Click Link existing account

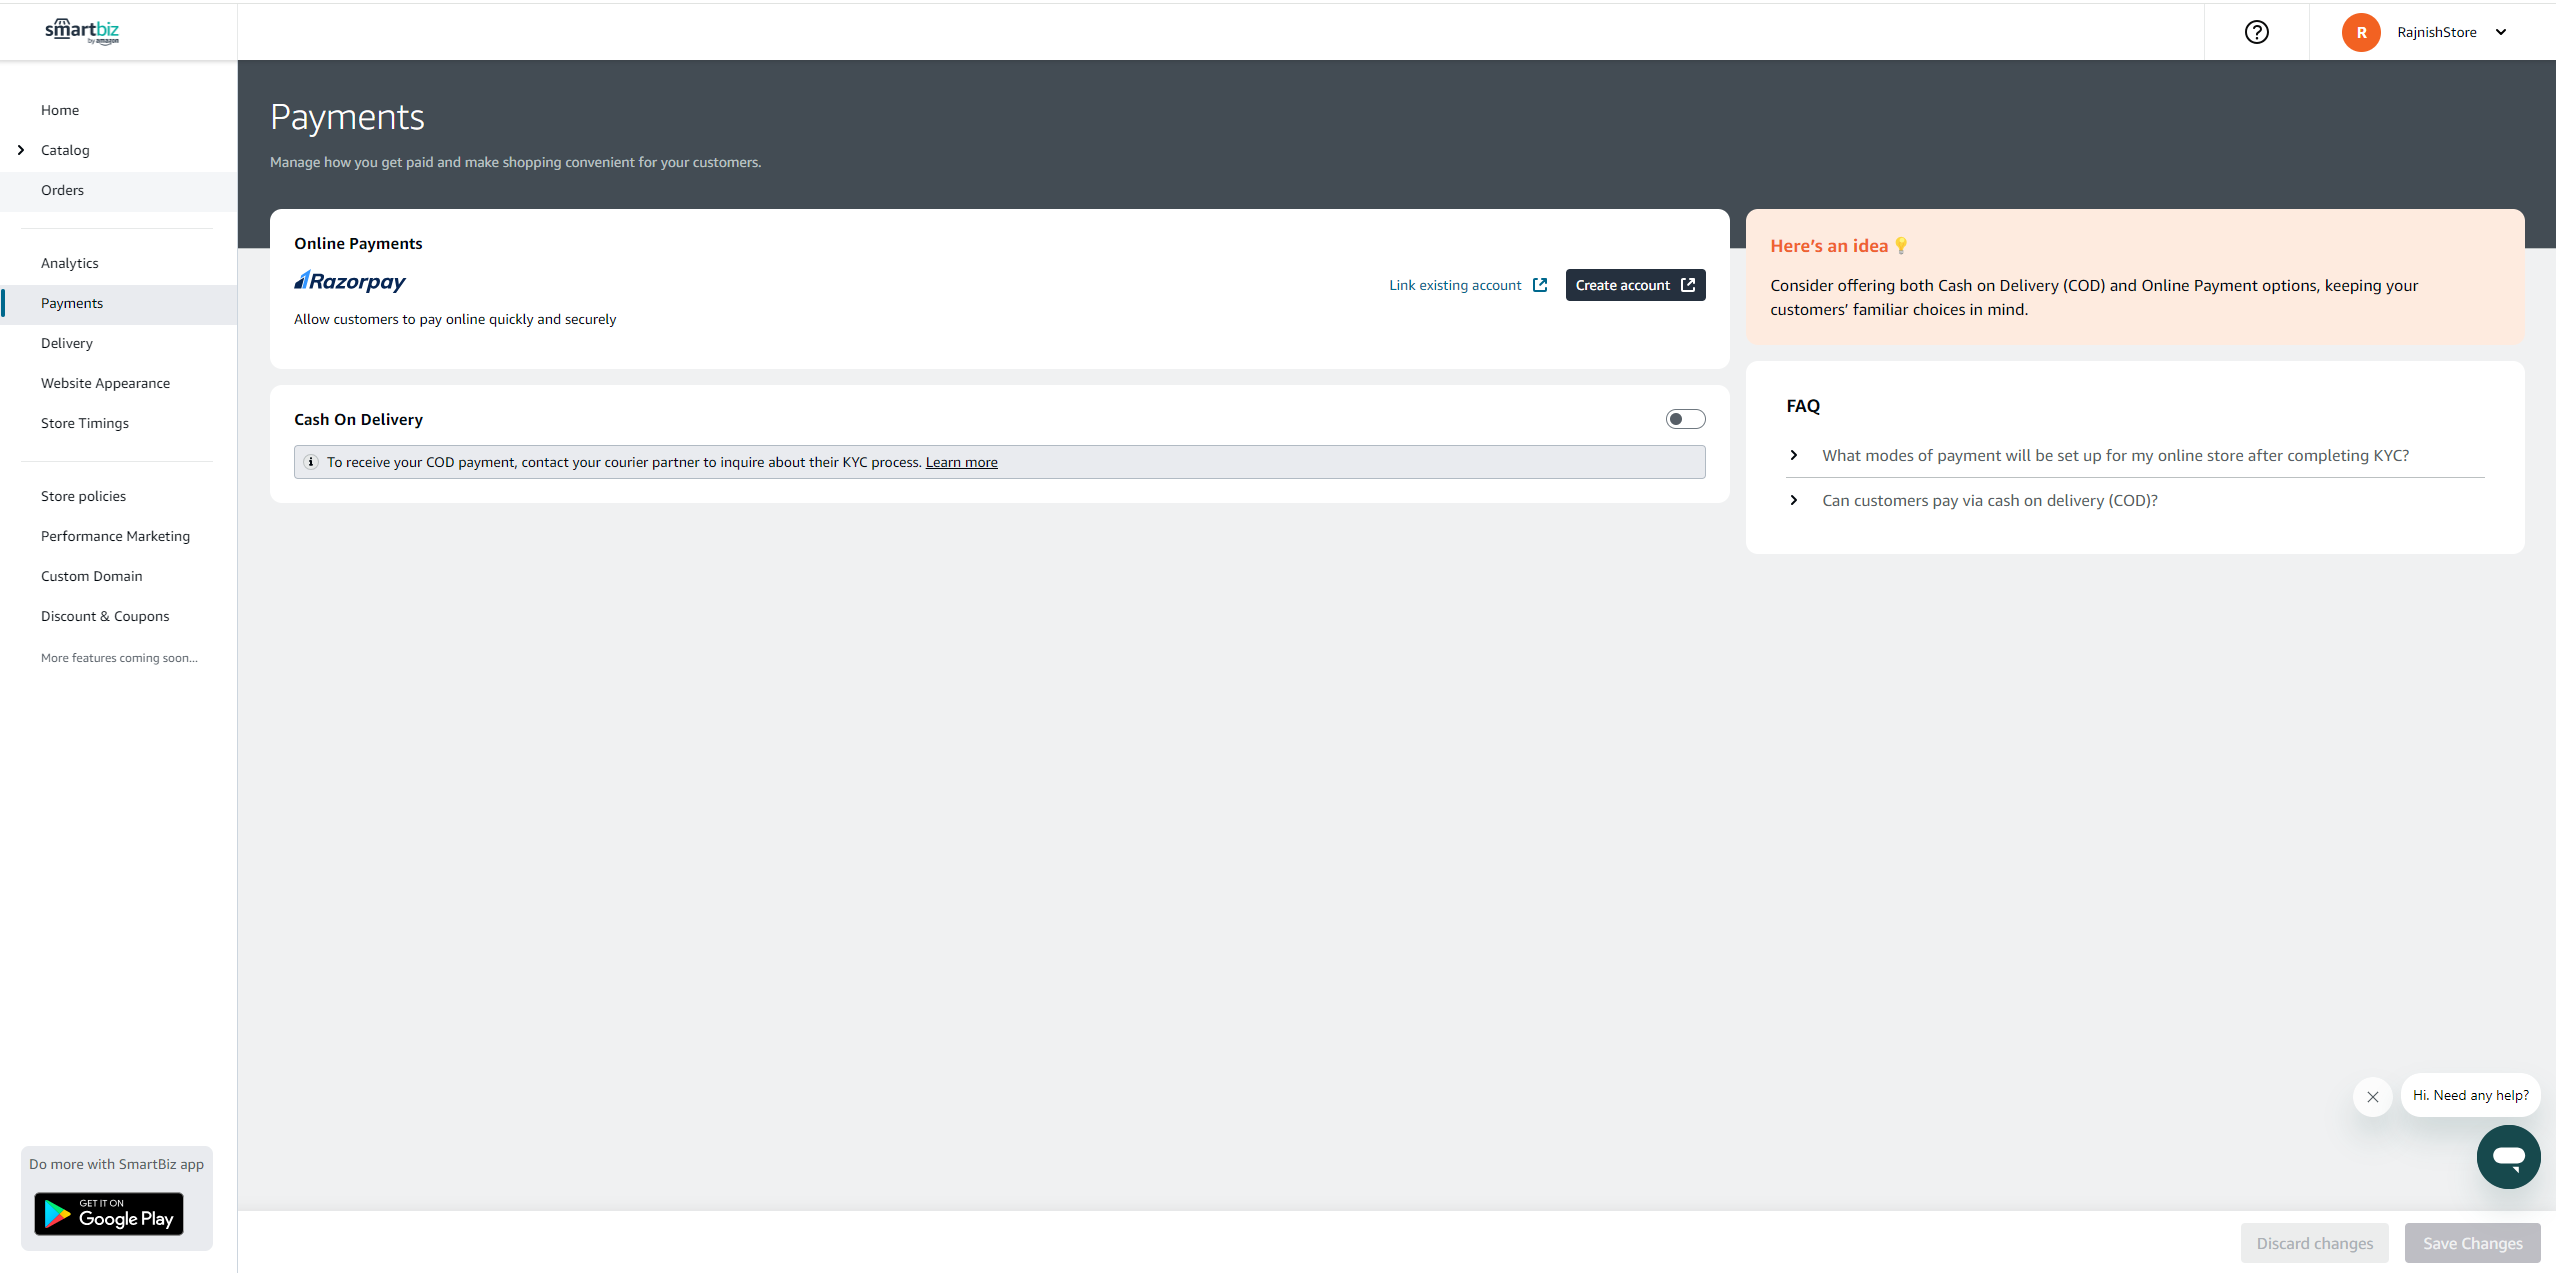click(1454, 285)
